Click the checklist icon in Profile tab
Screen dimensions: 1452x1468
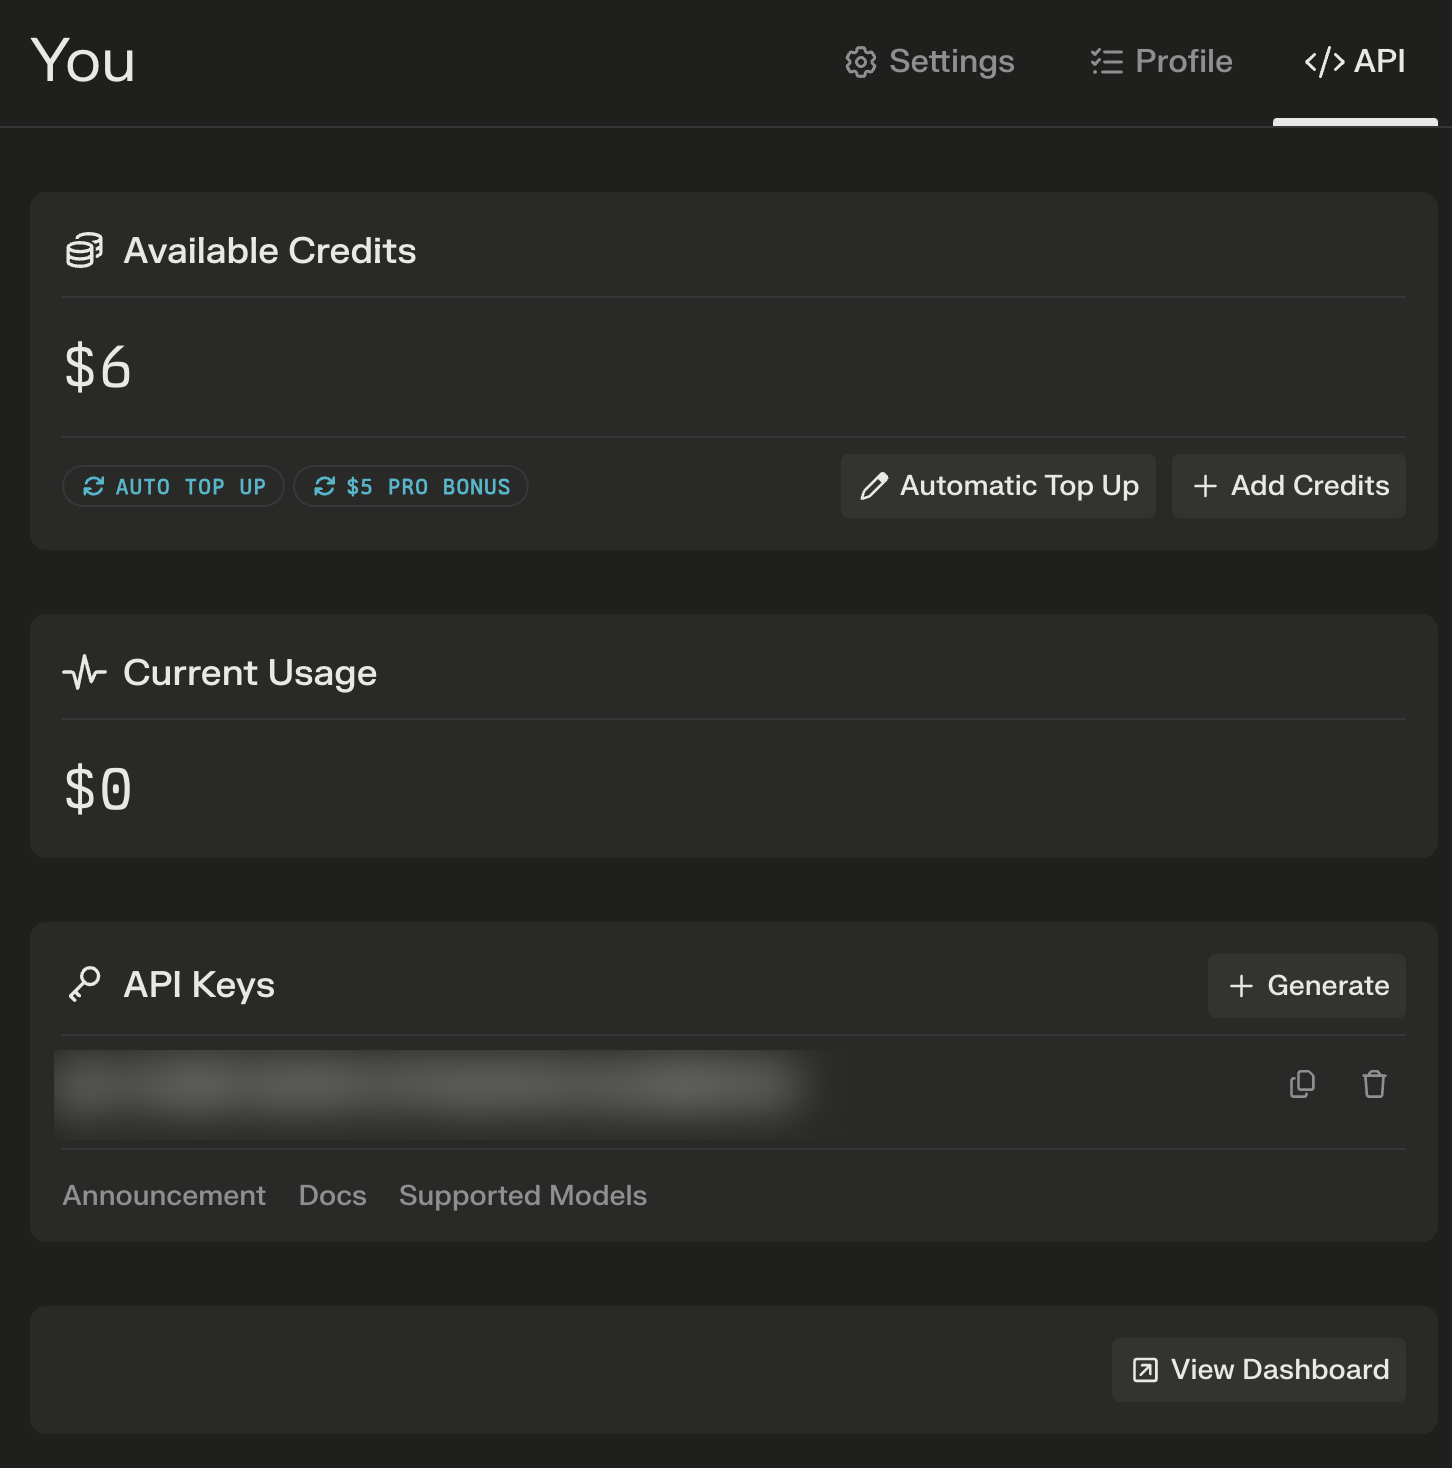pos(1107,62)
